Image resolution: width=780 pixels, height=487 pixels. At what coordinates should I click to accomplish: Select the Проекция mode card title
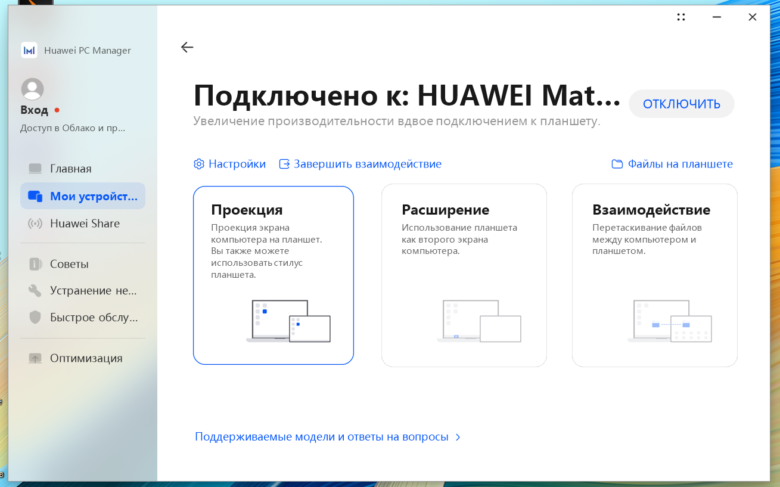pyautogui.click(x=247, y=210)
